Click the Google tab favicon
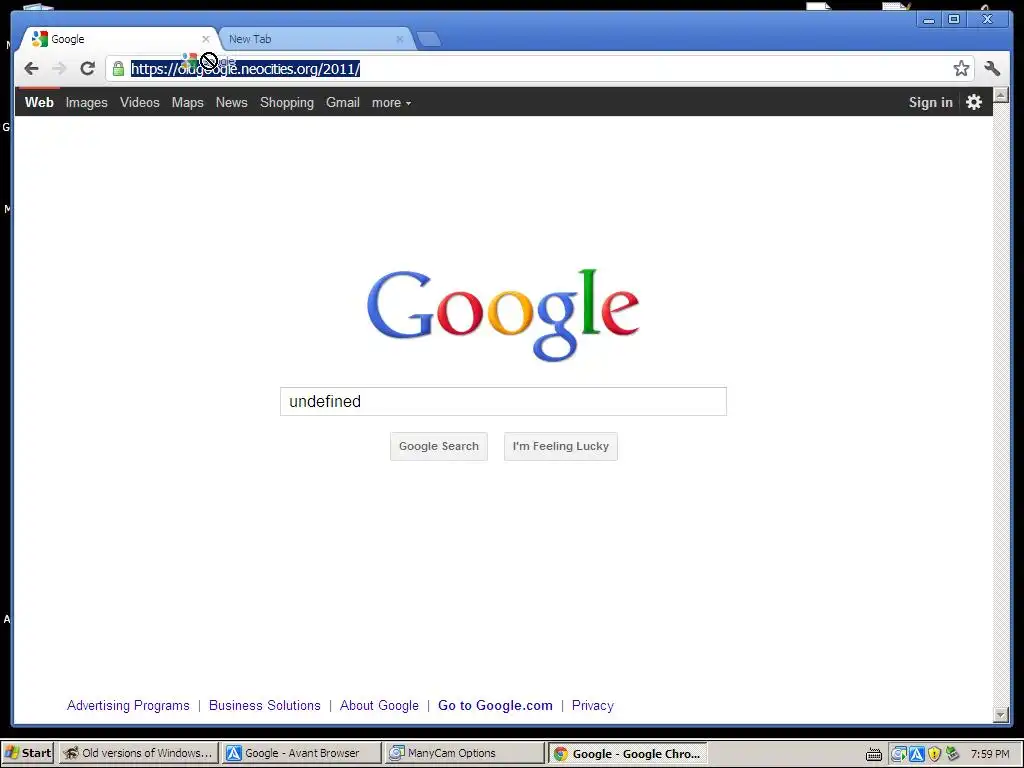Screen dimensions: 1024x768 (40, 39)
